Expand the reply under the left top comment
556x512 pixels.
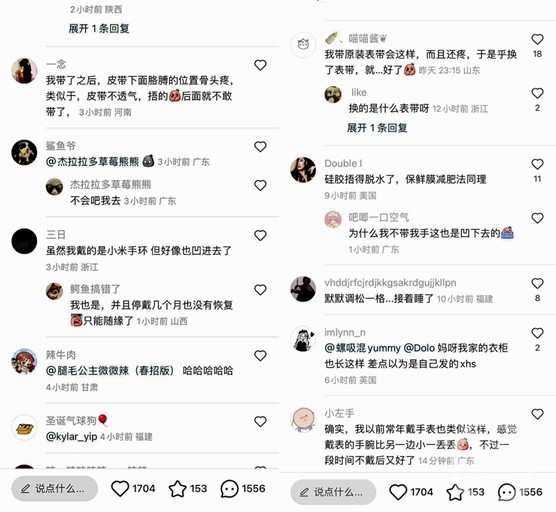(x=99, y=28)
